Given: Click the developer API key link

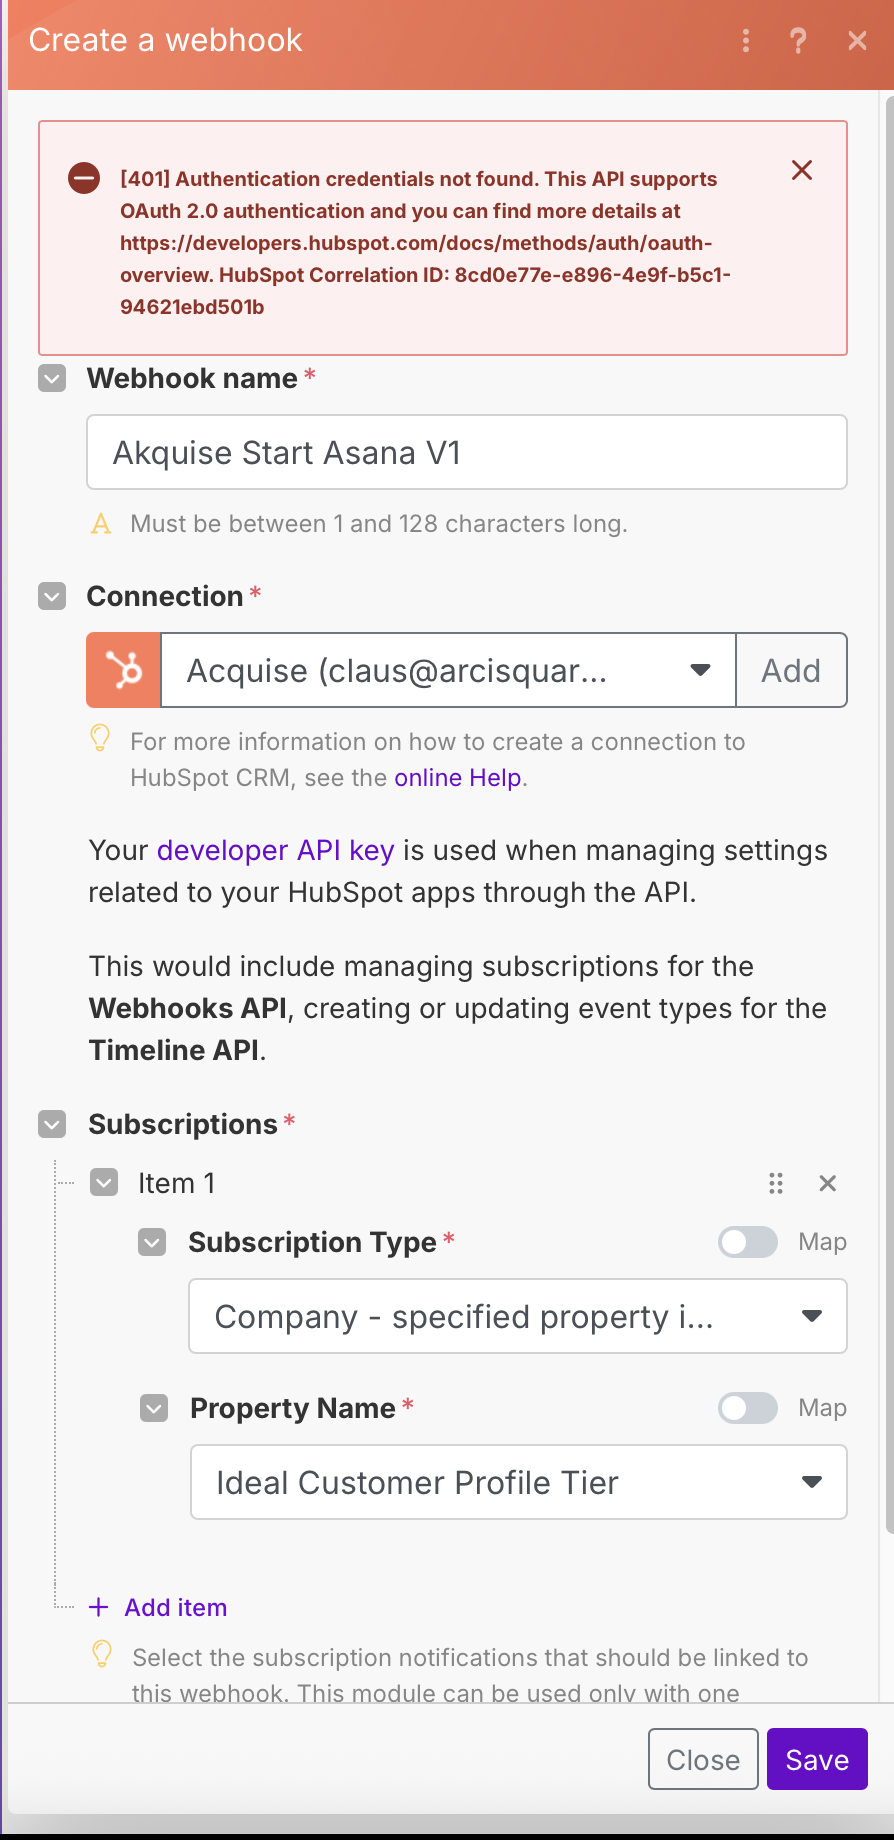Looking at the screenshot, I should point(275,850).
